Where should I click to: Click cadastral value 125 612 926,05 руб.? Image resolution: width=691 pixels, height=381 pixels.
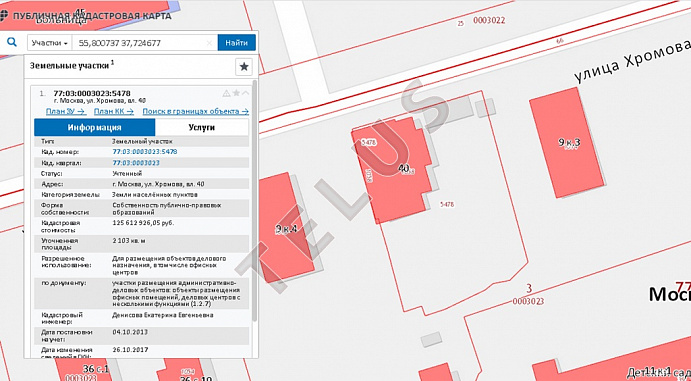(144, 223)
